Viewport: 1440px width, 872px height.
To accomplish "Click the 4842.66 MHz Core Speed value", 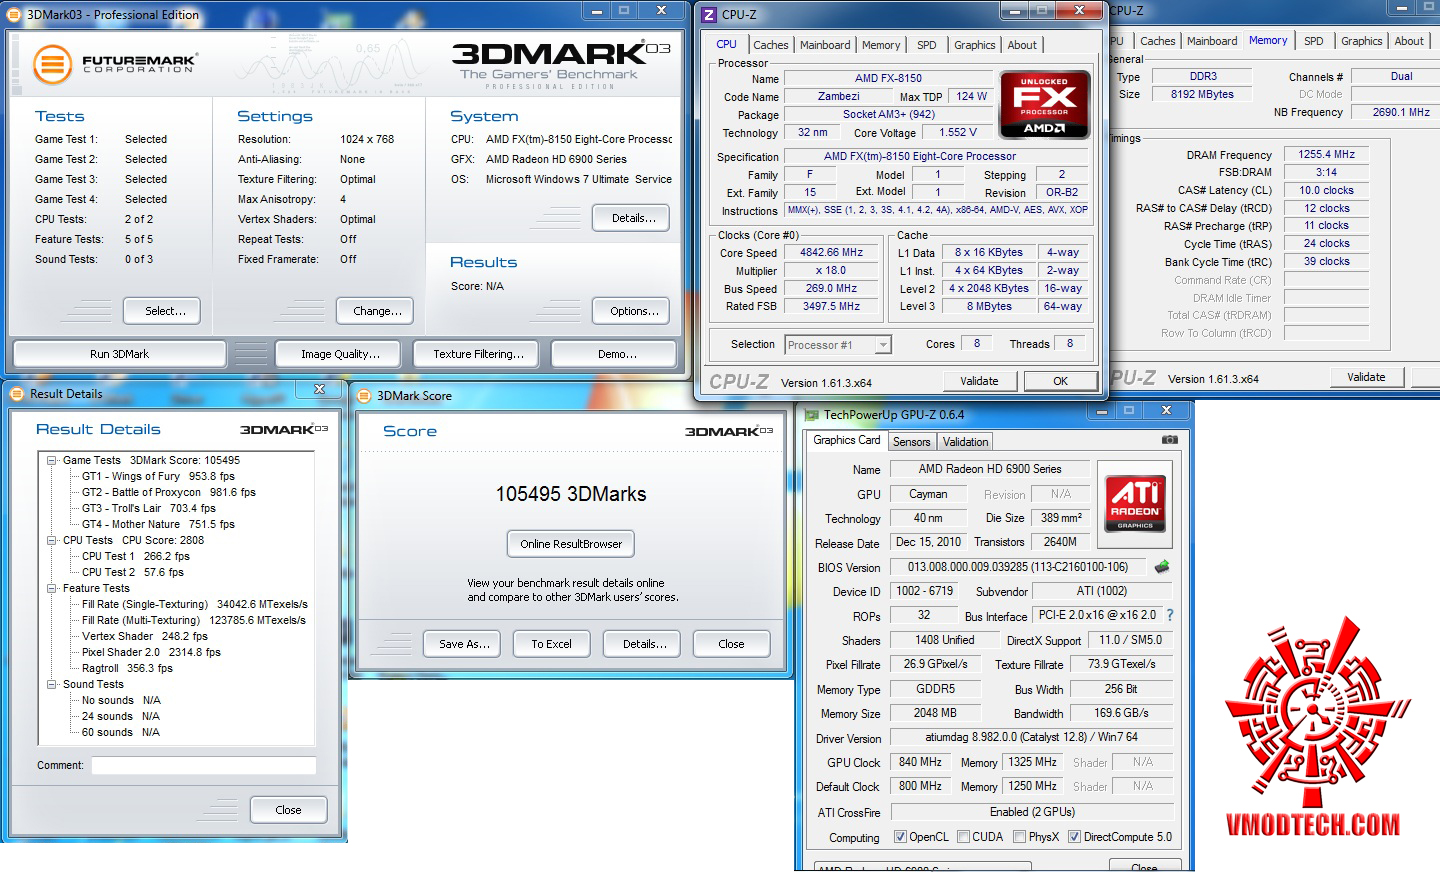I will (x=831, y=252).
